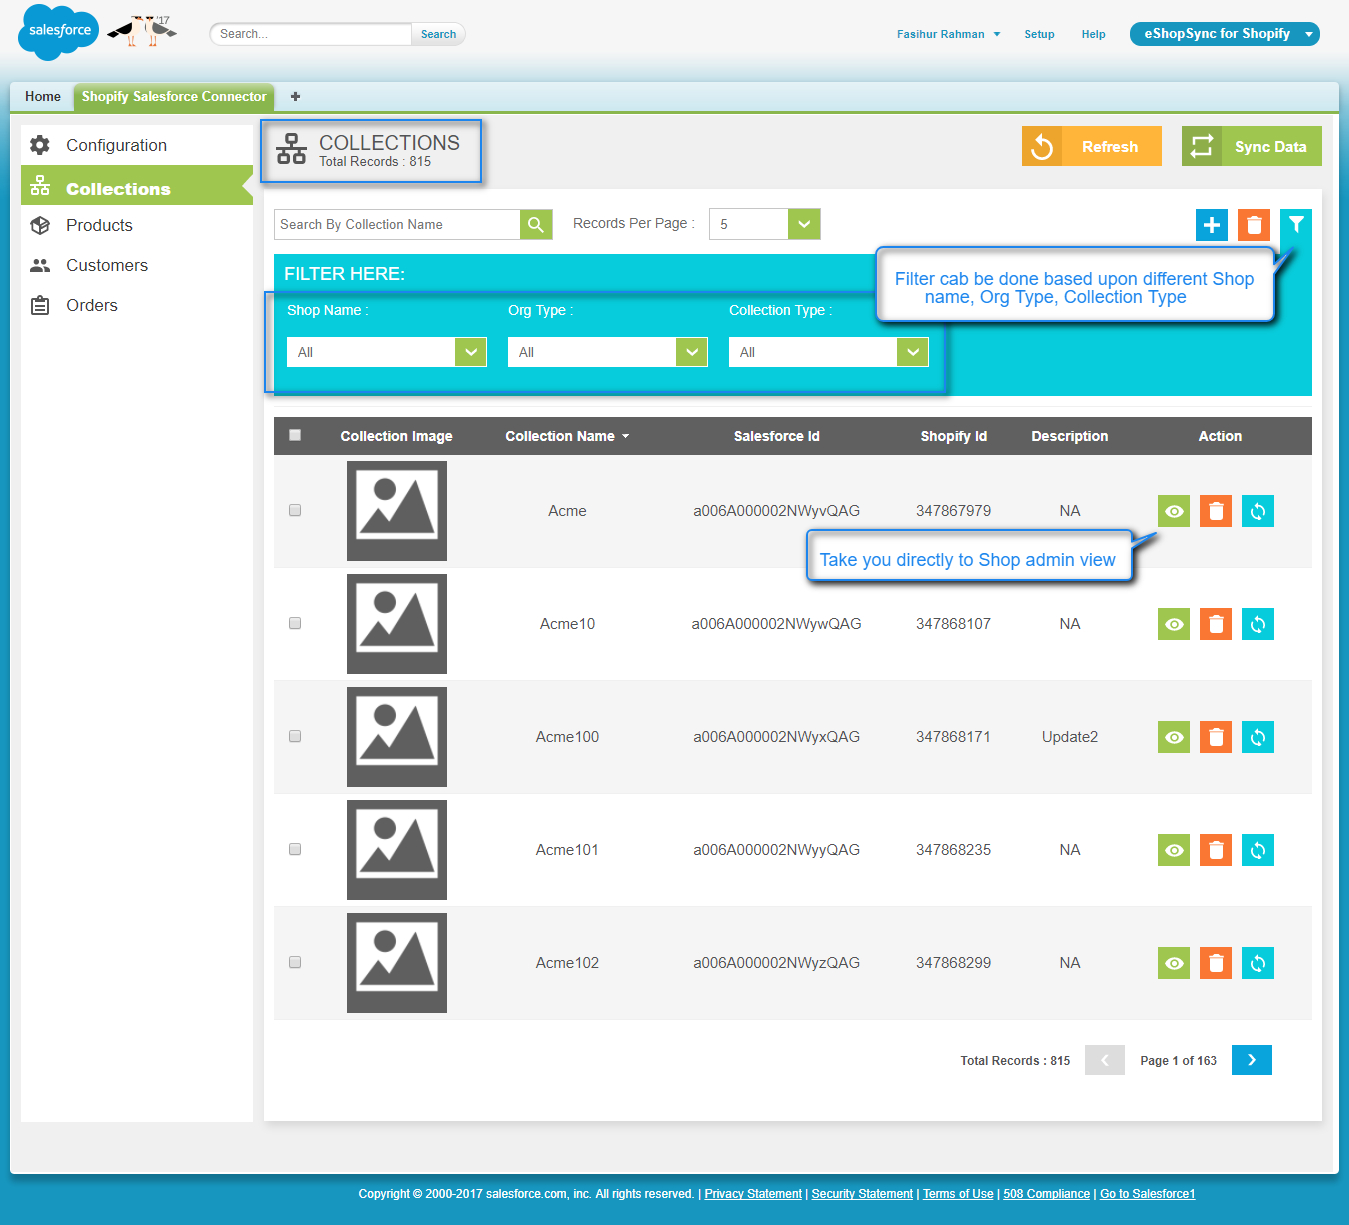Open the Shop Name filter dropdown
1349x1225 pixels.
387,352
